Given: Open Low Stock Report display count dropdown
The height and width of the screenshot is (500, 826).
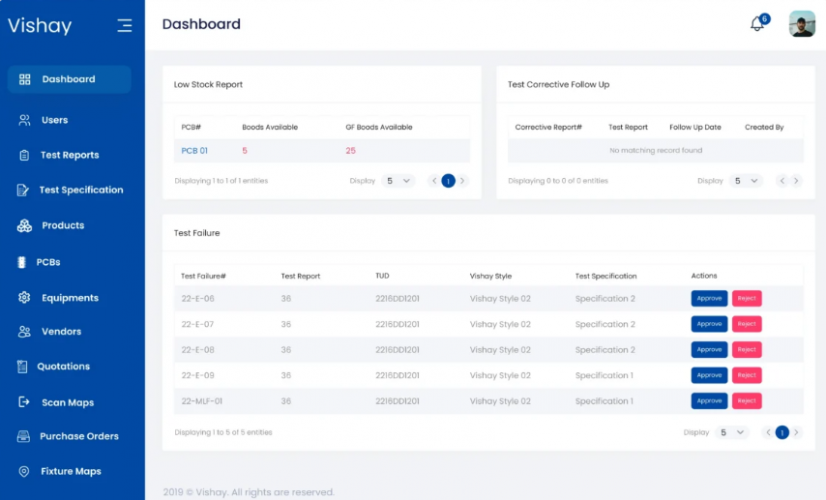Looking at the screenshot, I should coord(398,181).
